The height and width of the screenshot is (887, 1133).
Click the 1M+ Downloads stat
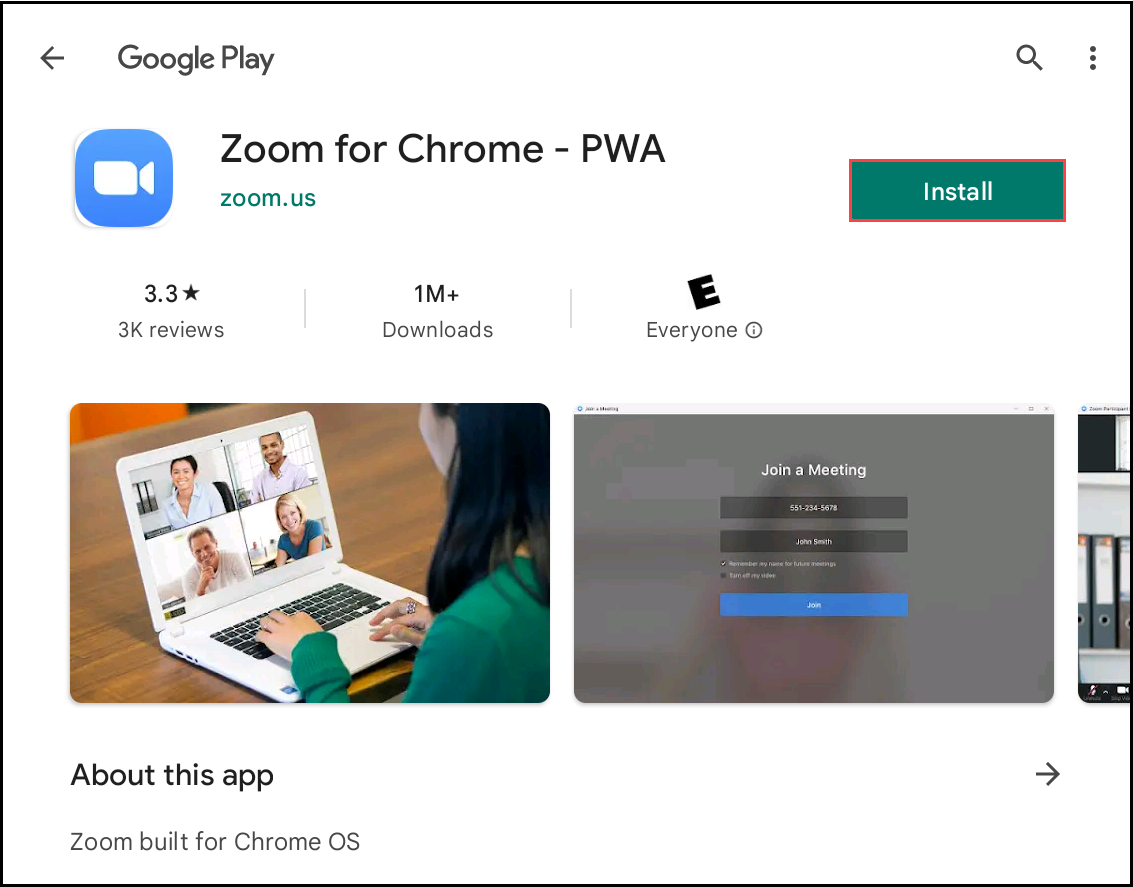437,311
